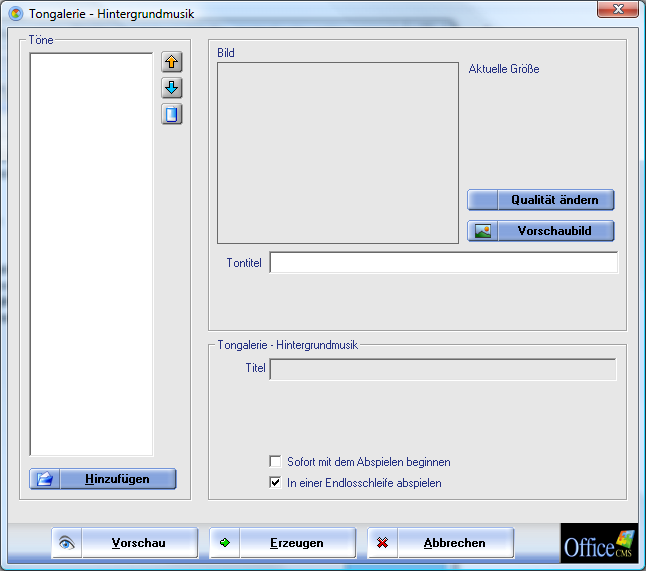Close the Tongalerie dialog window
This screenshot has width=646, height=571.
pos(618,9)
